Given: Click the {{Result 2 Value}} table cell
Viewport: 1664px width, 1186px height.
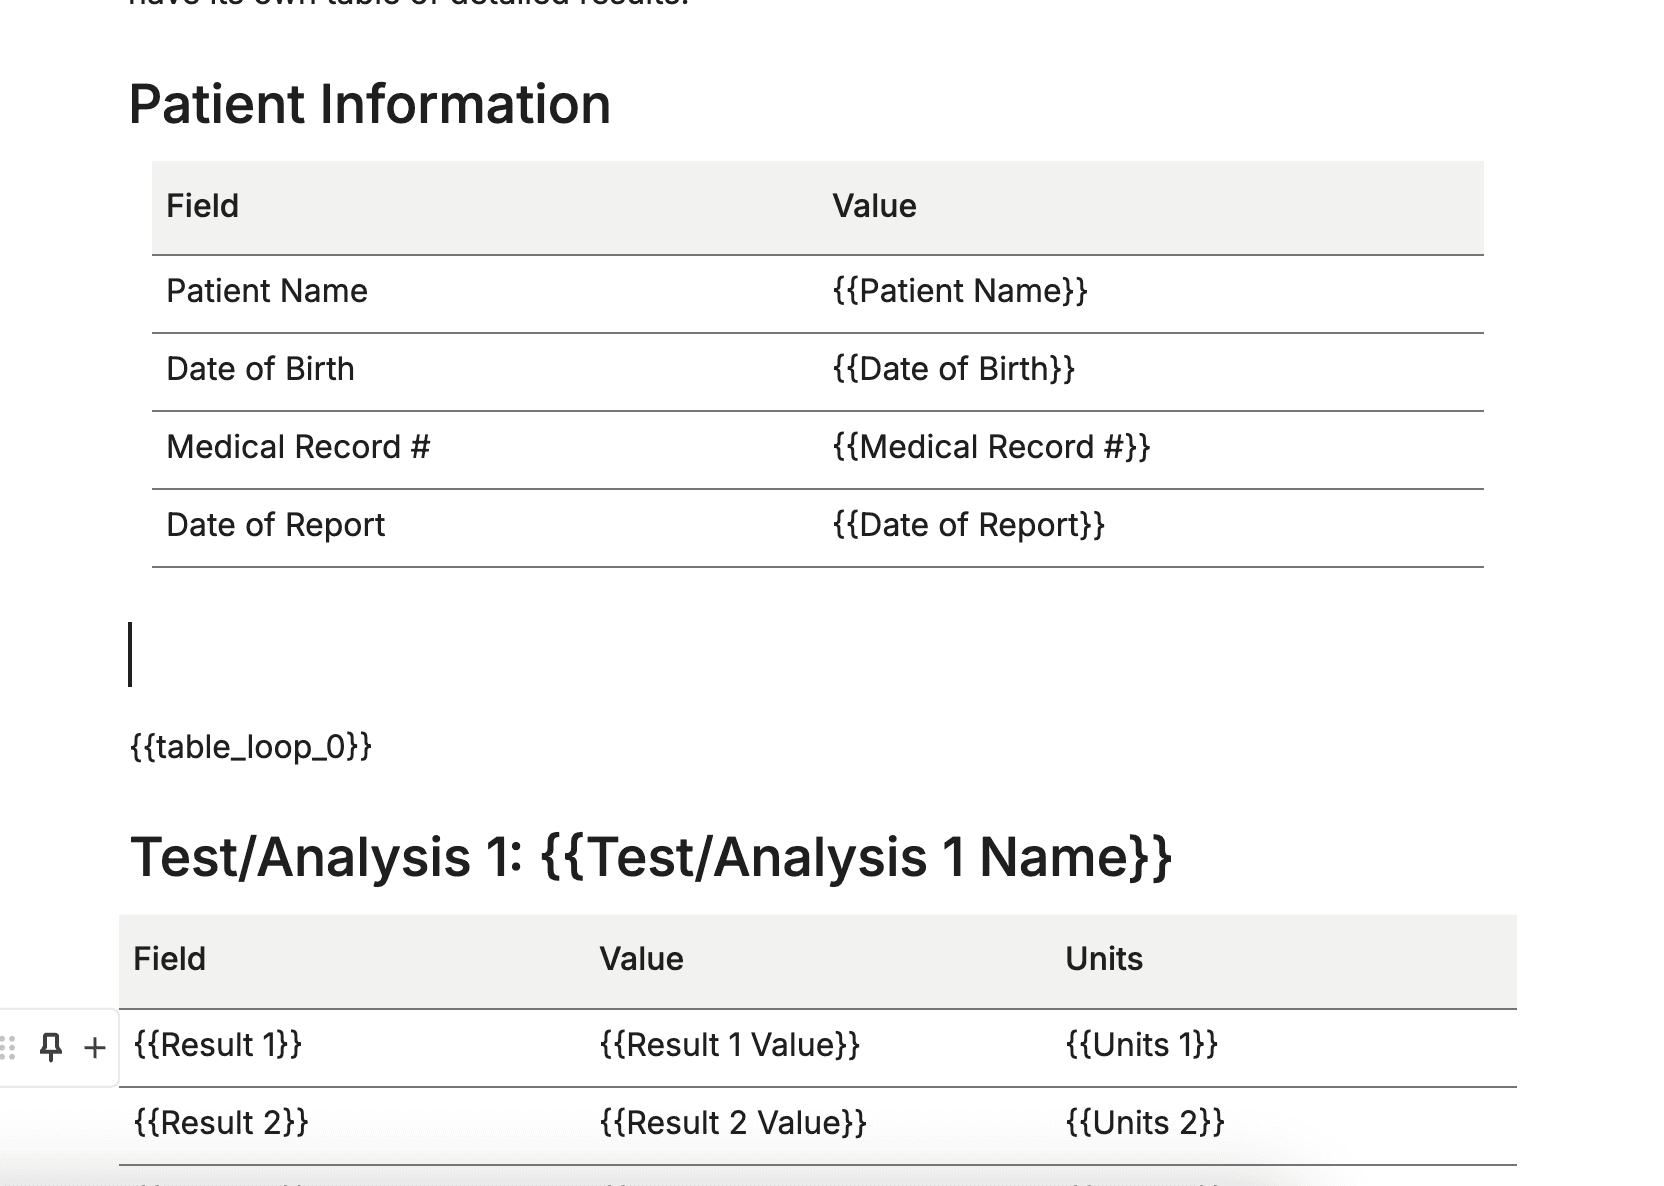Looking at the screenshot, I should [734, 1123].
